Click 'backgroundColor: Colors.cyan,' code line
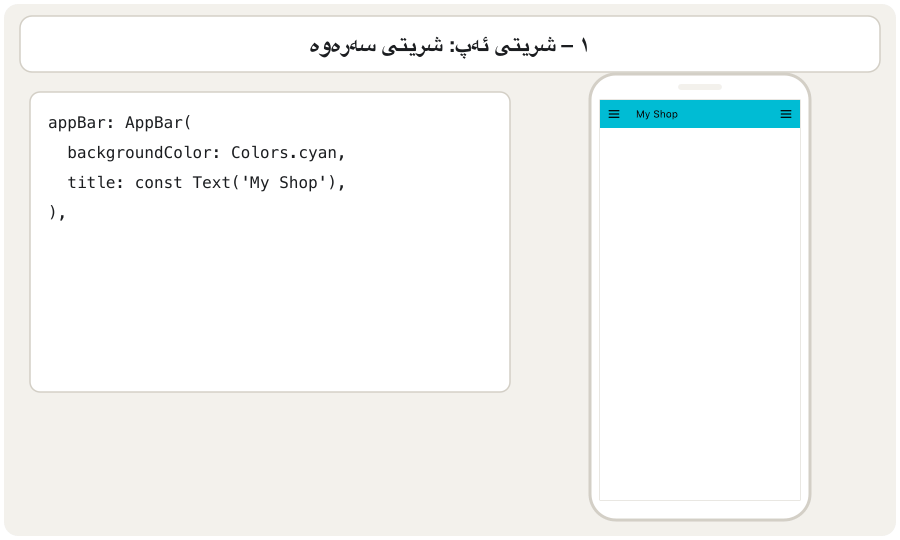 tap(206, 153)
